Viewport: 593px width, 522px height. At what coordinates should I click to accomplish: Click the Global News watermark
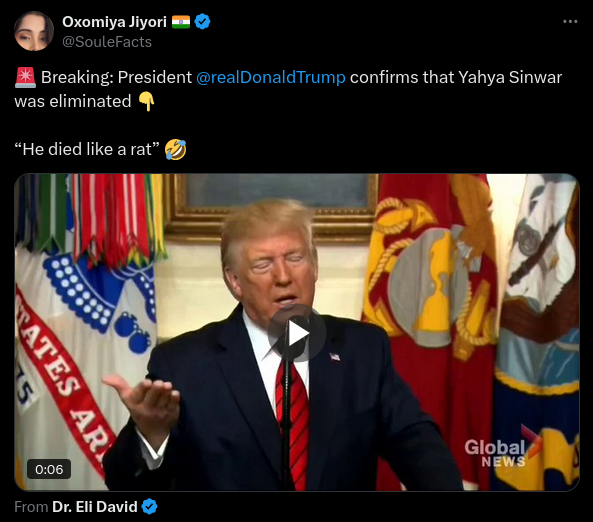501,450
